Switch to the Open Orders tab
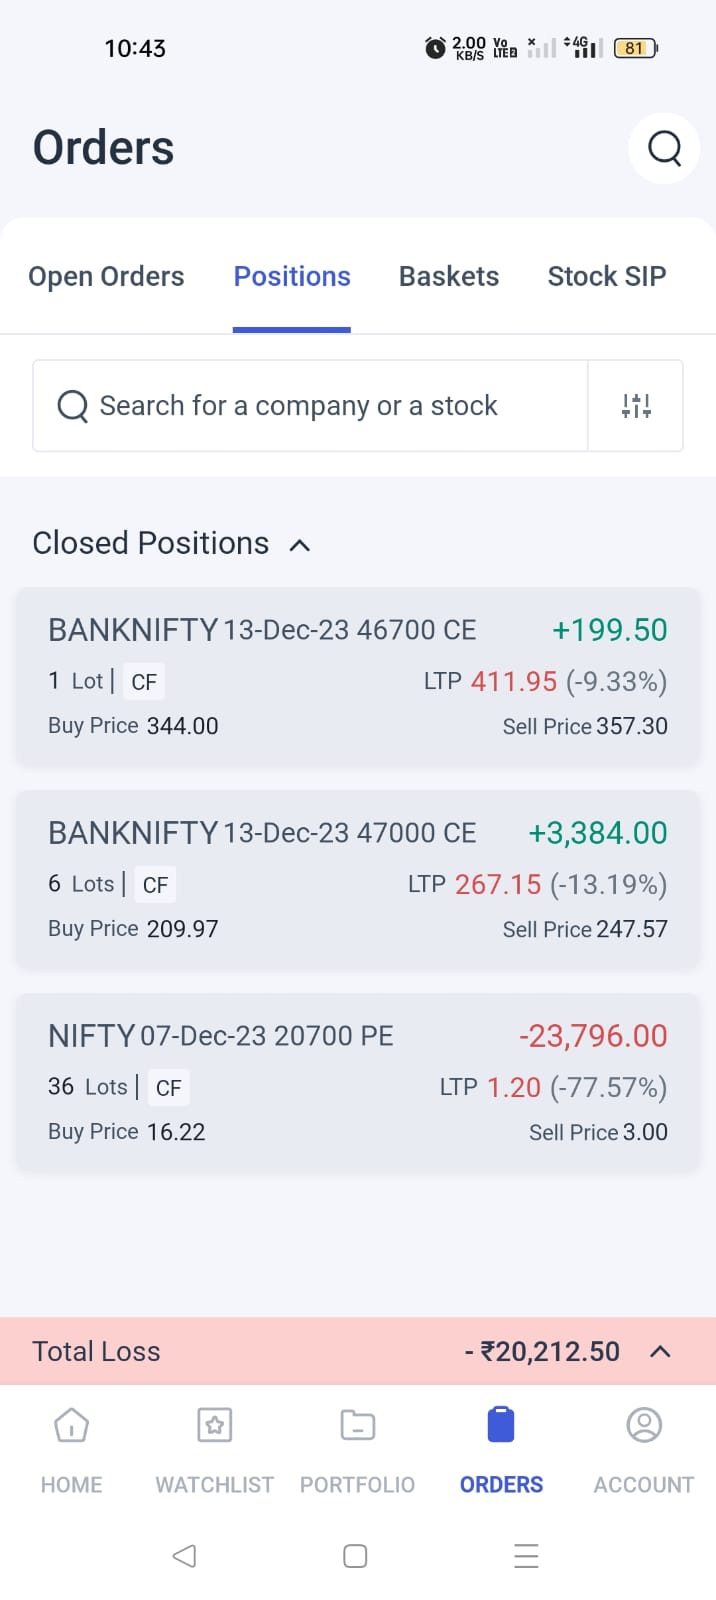This screenshot has height=1600, width=716. click(106, 276)
